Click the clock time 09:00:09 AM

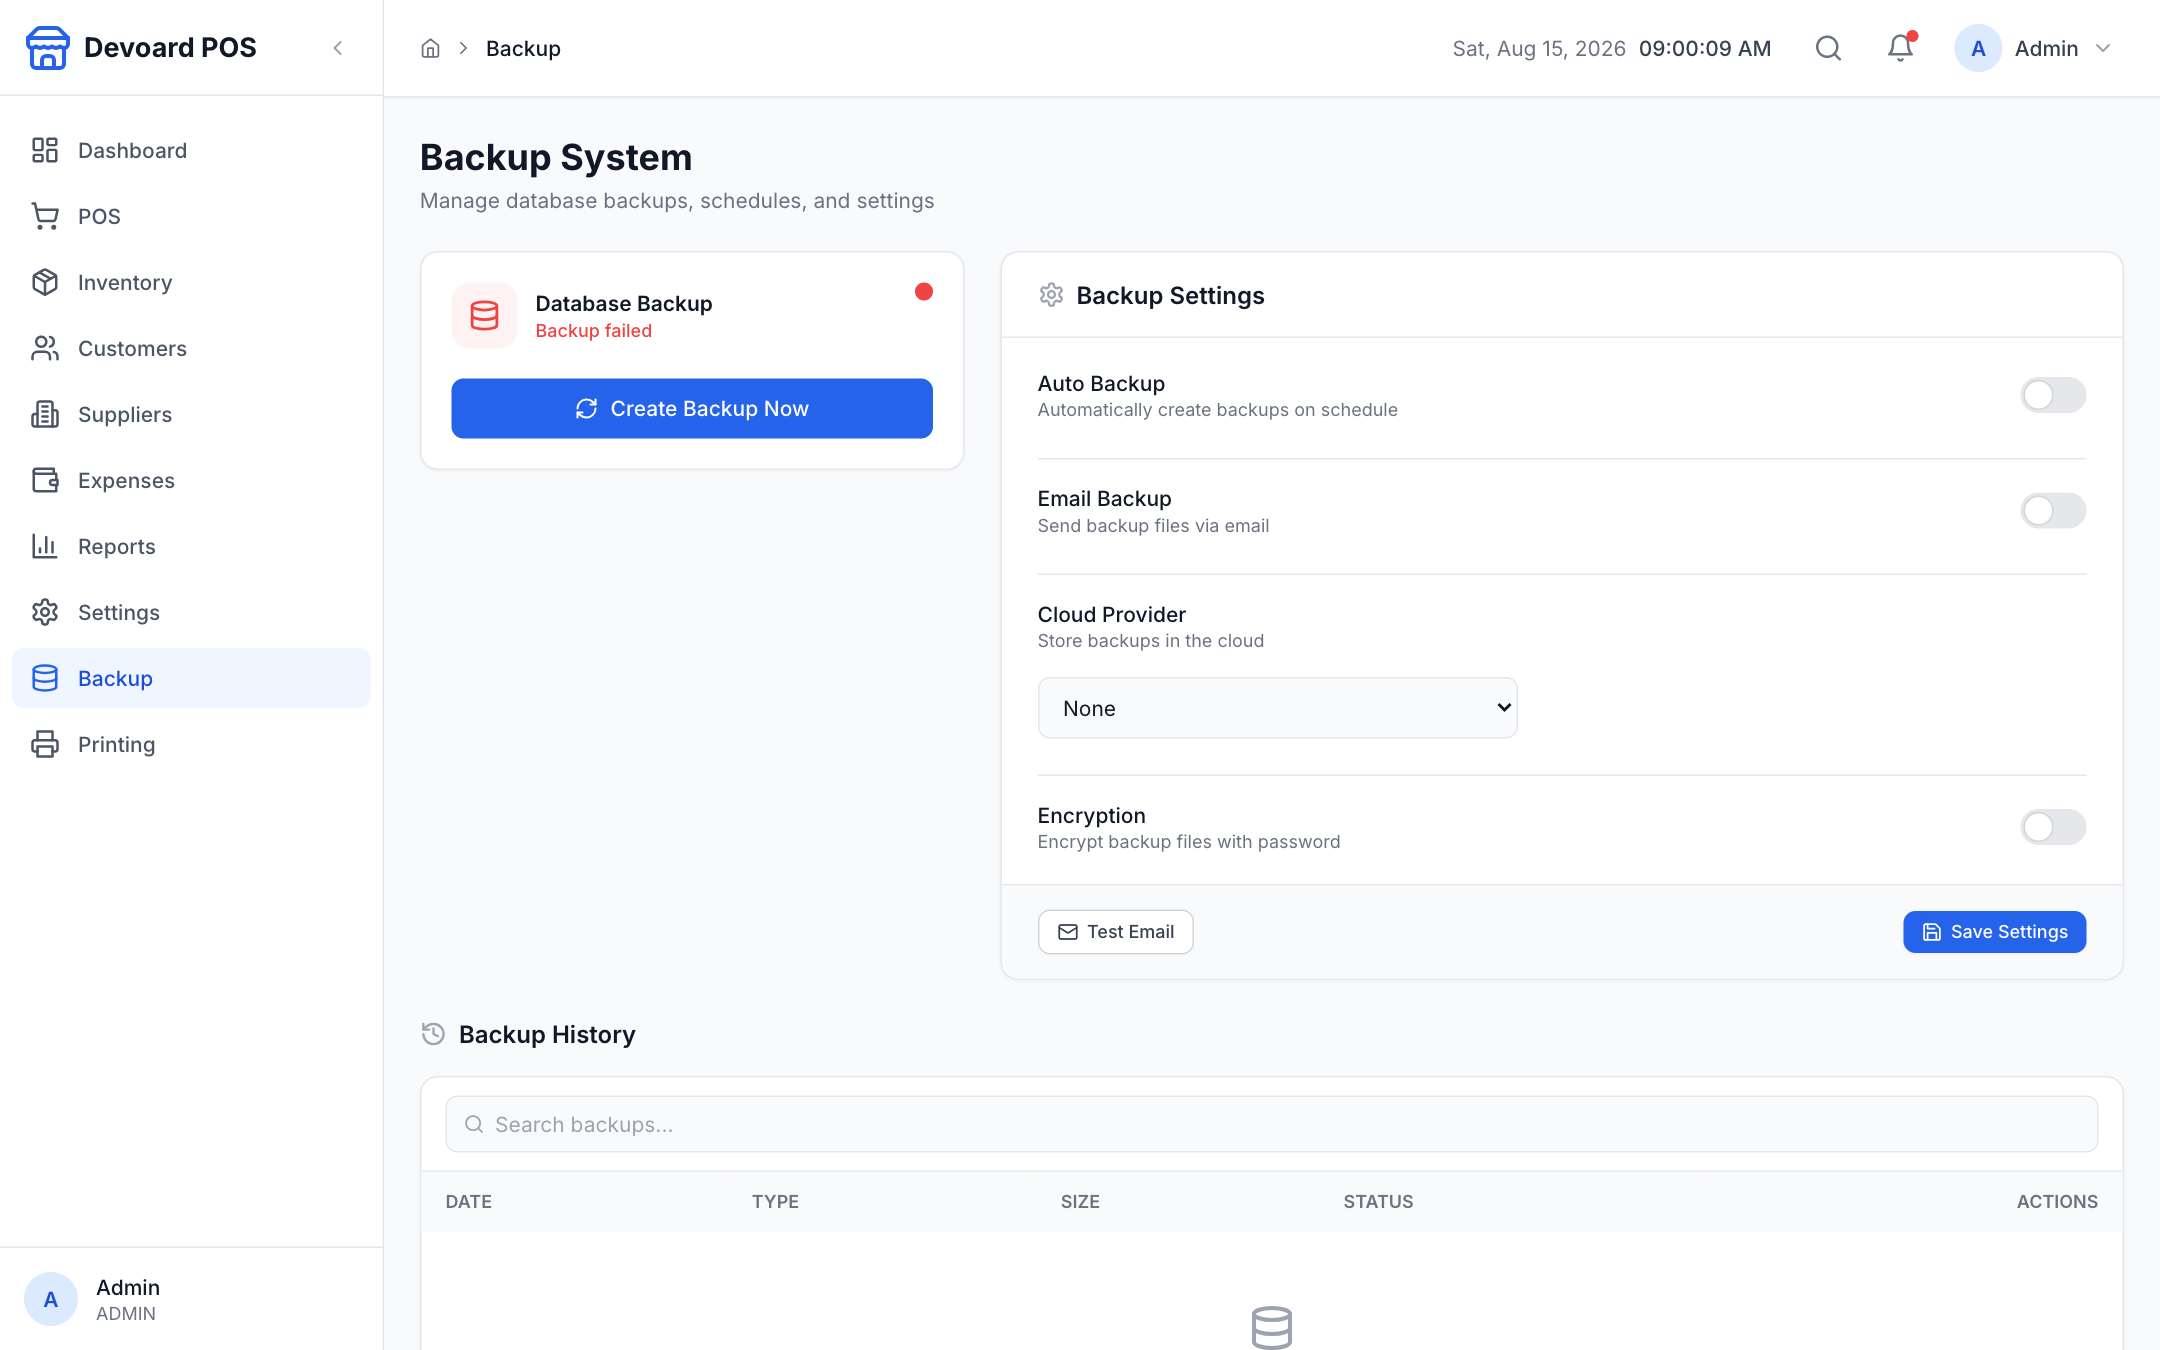click(x=1705, y=48)
